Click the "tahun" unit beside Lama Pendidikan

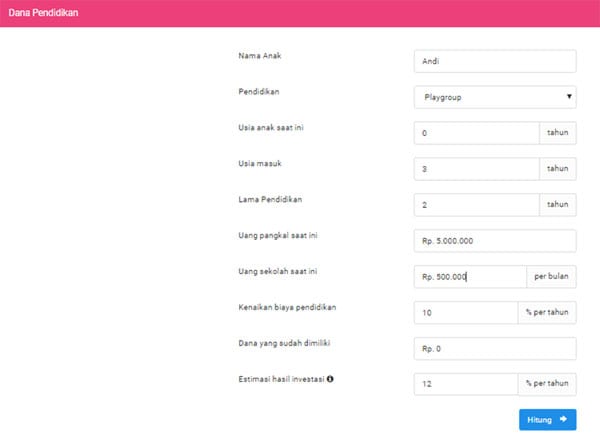[x=558, y=205]
